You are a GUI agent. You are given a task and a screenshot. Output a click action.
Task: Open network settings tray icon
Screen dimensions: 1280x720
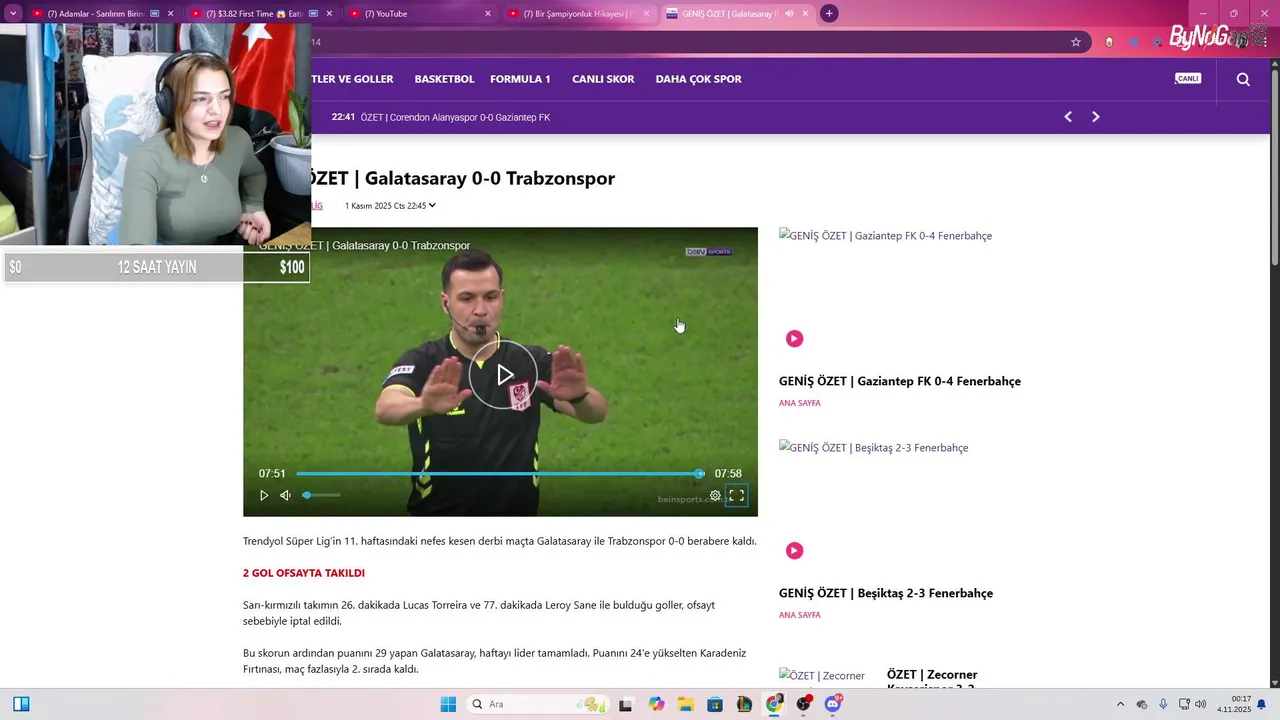coord(1184,704)
